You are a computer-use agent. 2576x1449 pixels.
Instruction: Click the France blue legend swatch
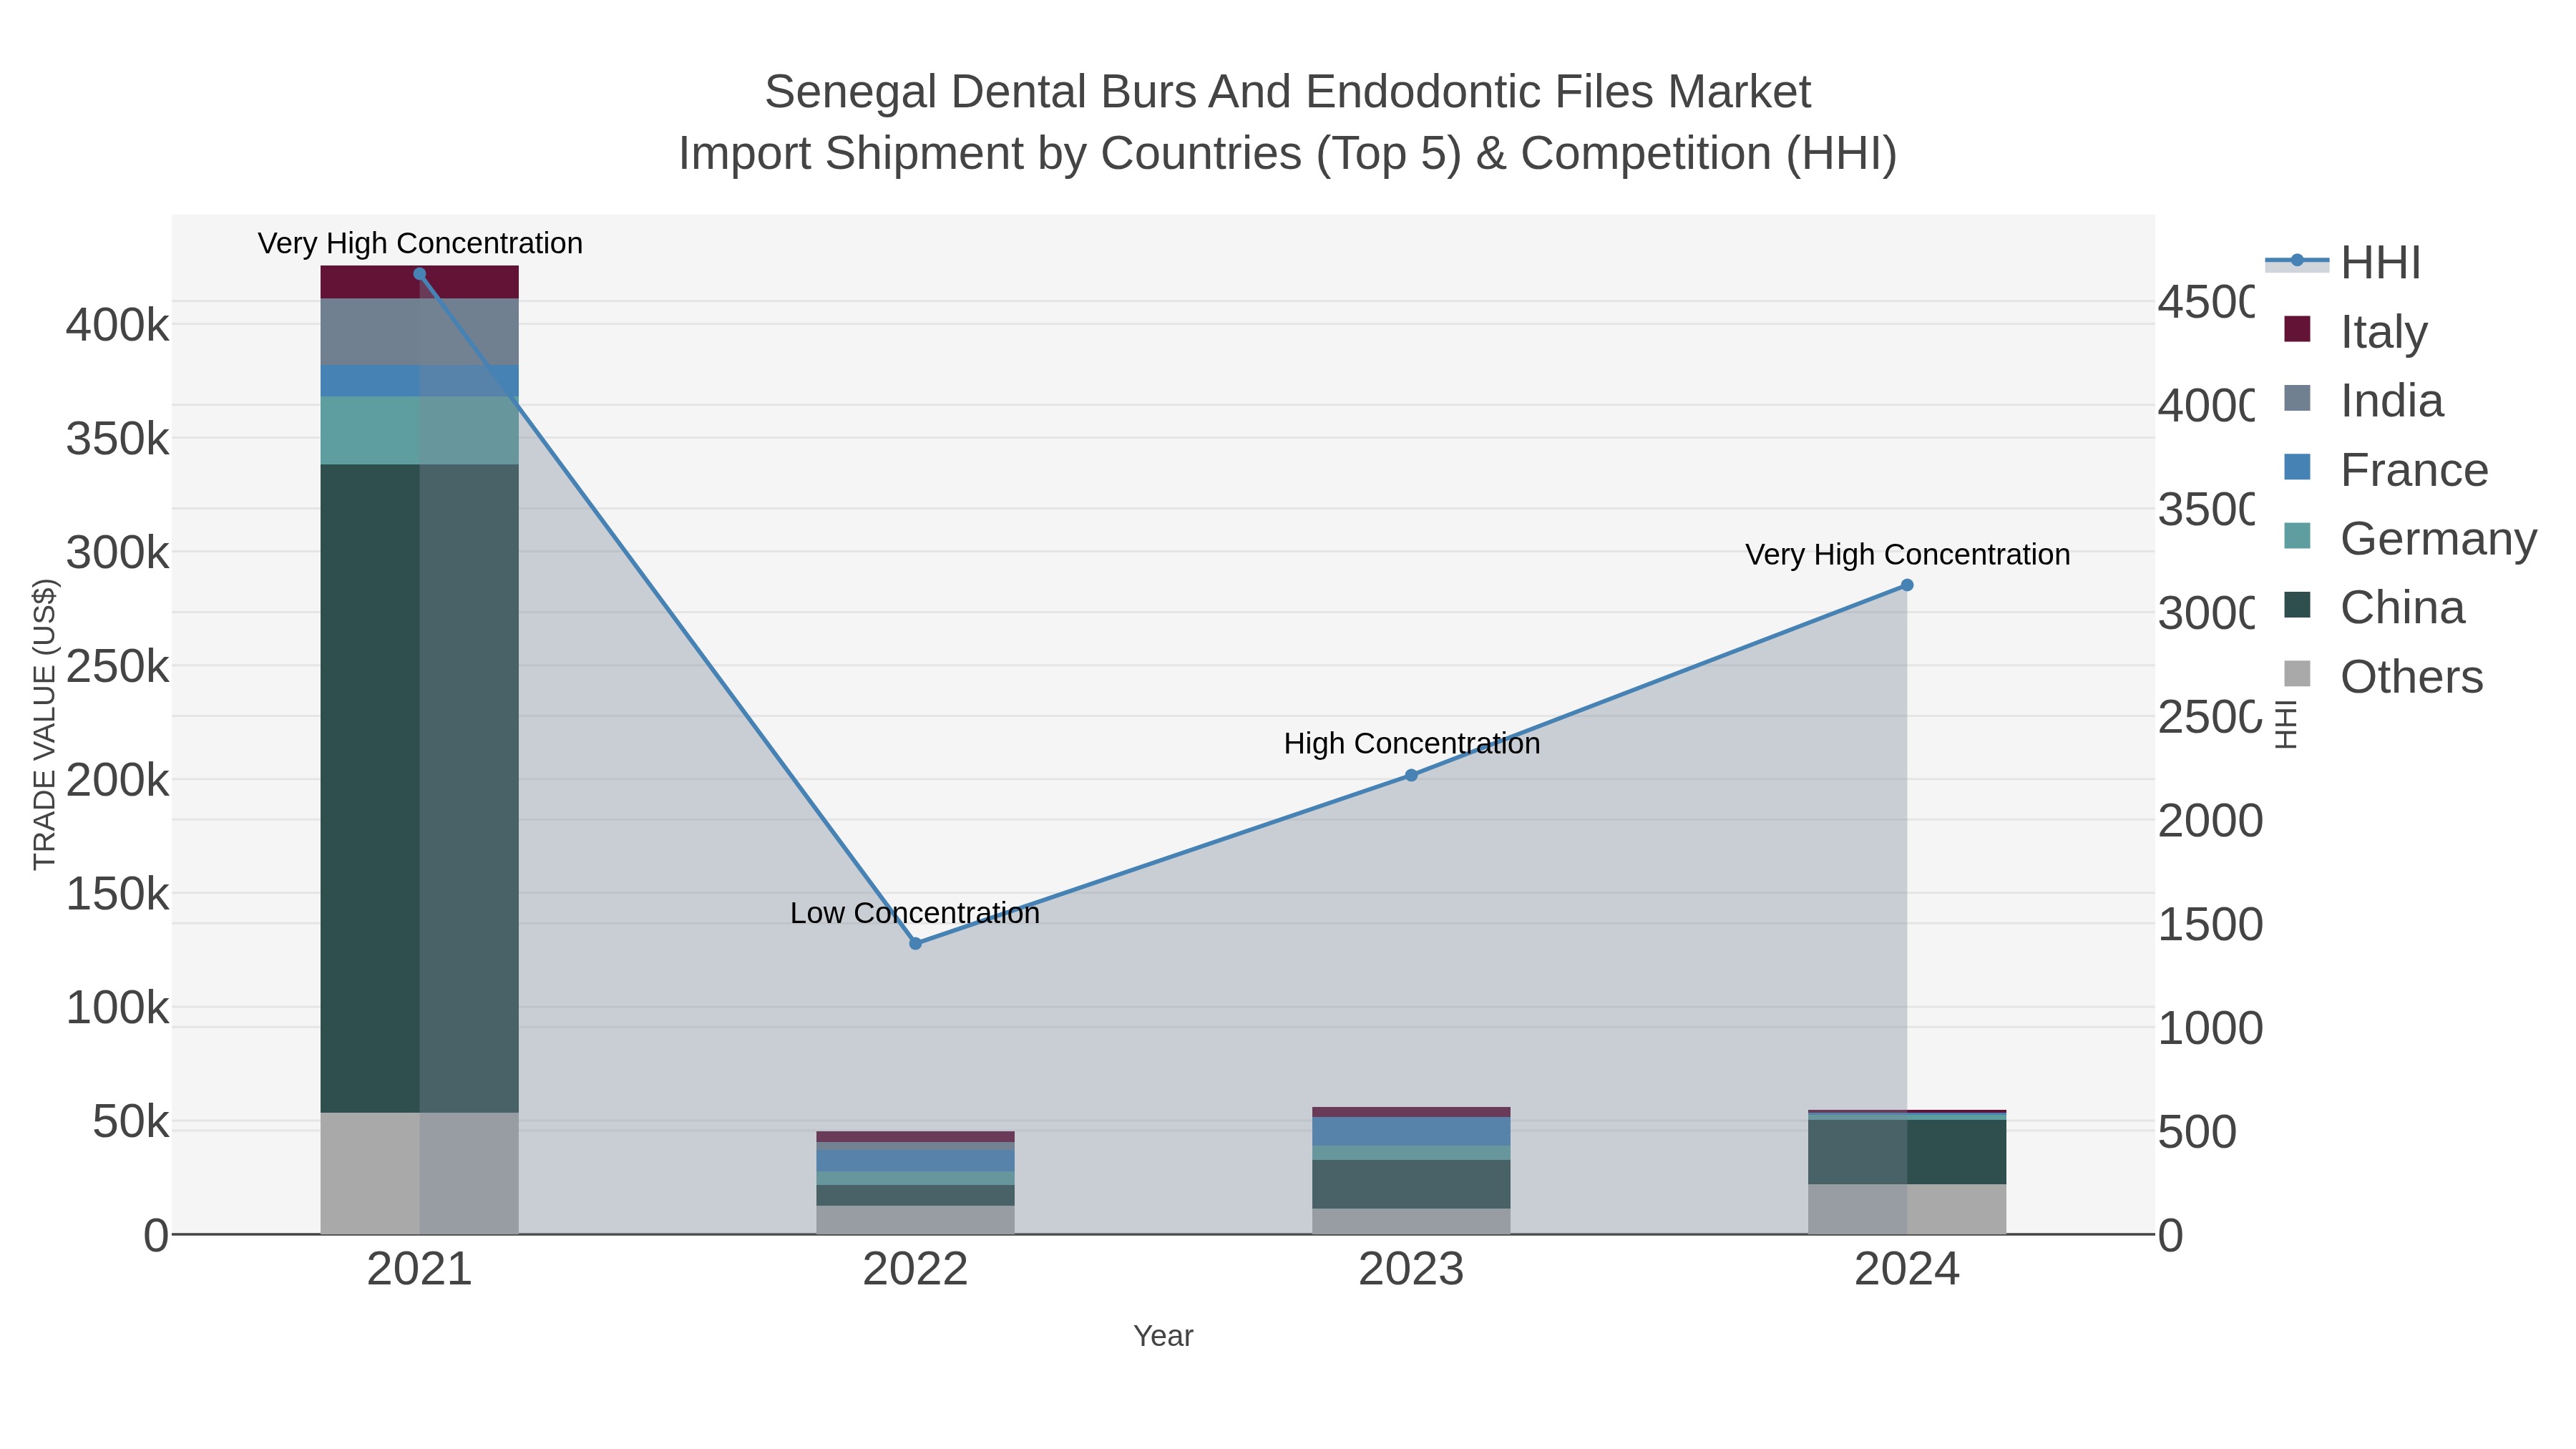coord(2297,467)
